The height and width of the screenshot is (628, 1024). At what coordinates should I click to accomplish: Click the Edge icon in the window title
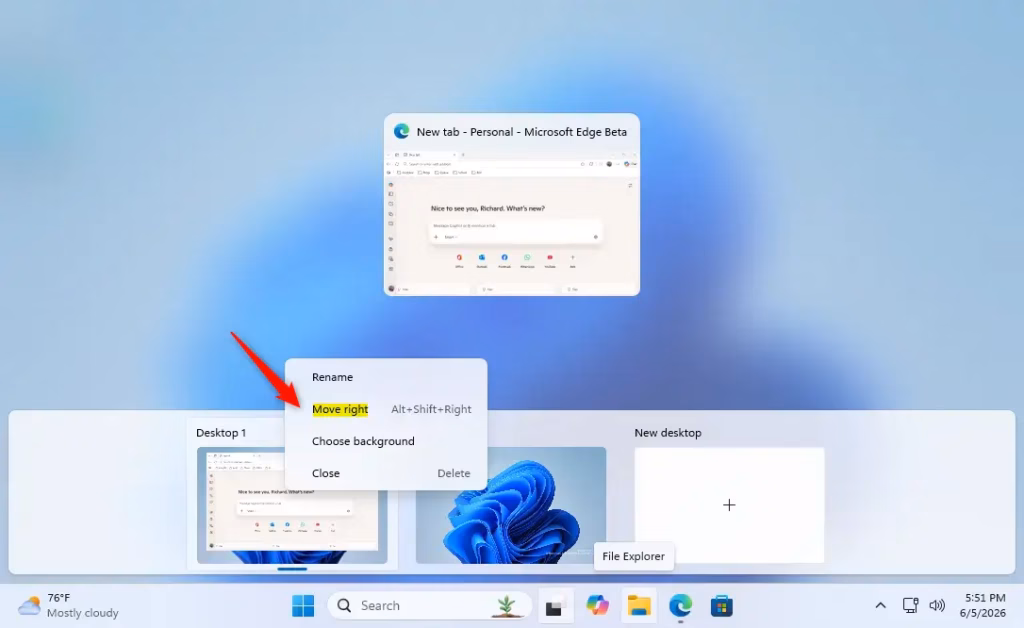401,131
